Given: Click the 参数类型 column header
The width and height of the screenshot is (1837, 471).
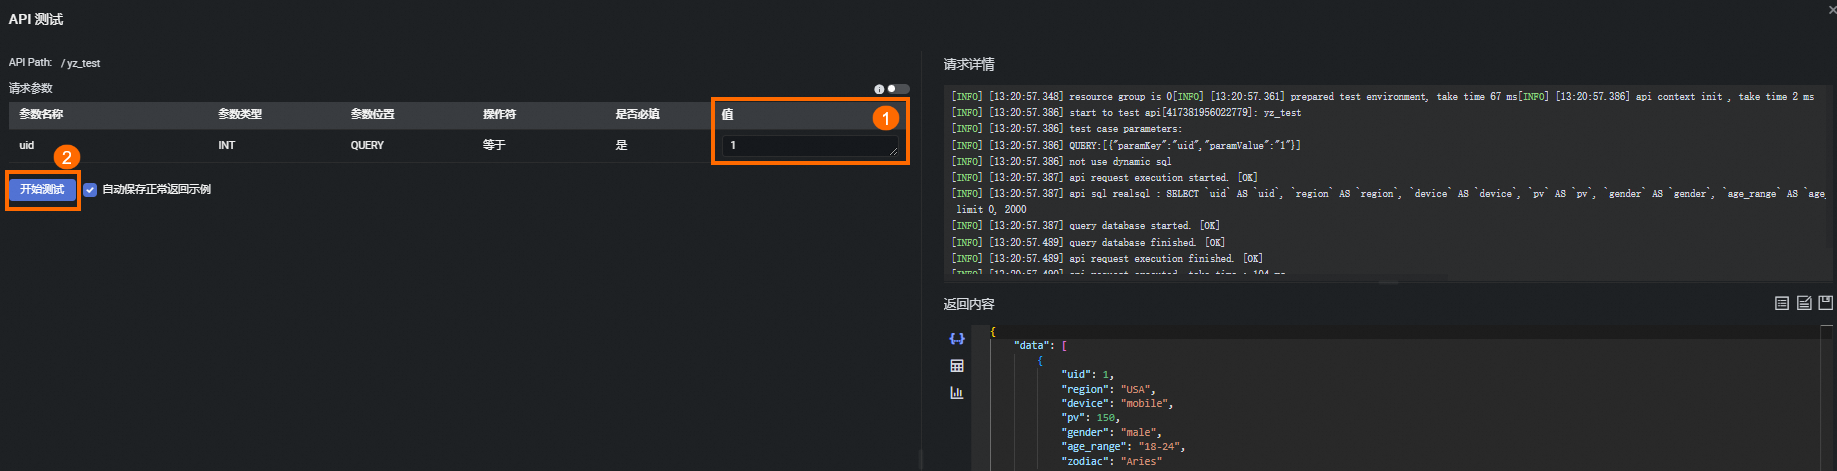Looking at the screenshot, I should click(240, 114).
